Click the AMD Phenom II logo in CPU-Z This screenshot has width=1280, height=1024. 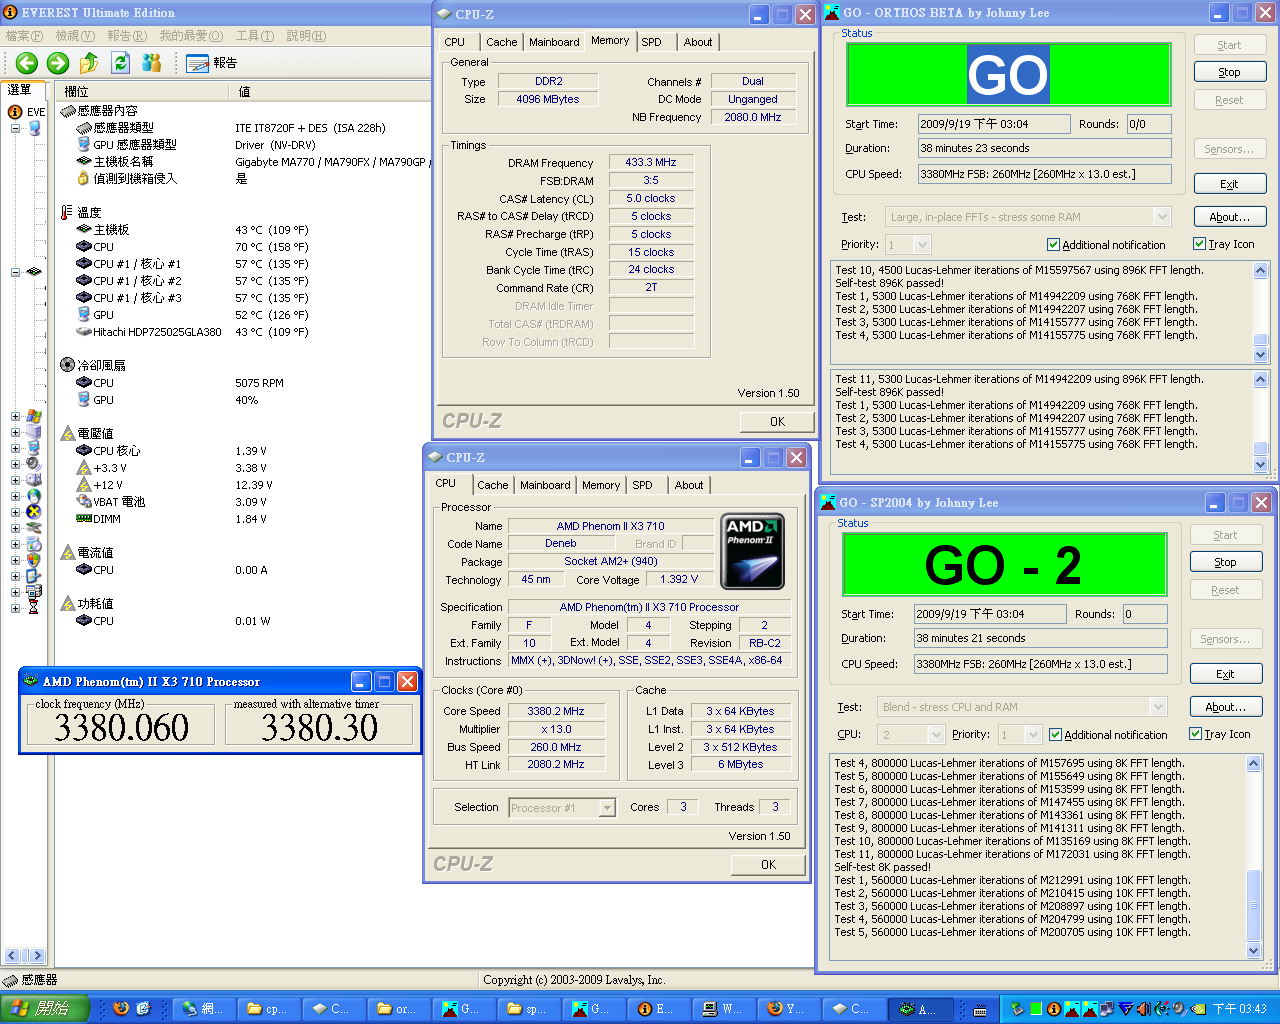tap(752, 551)
